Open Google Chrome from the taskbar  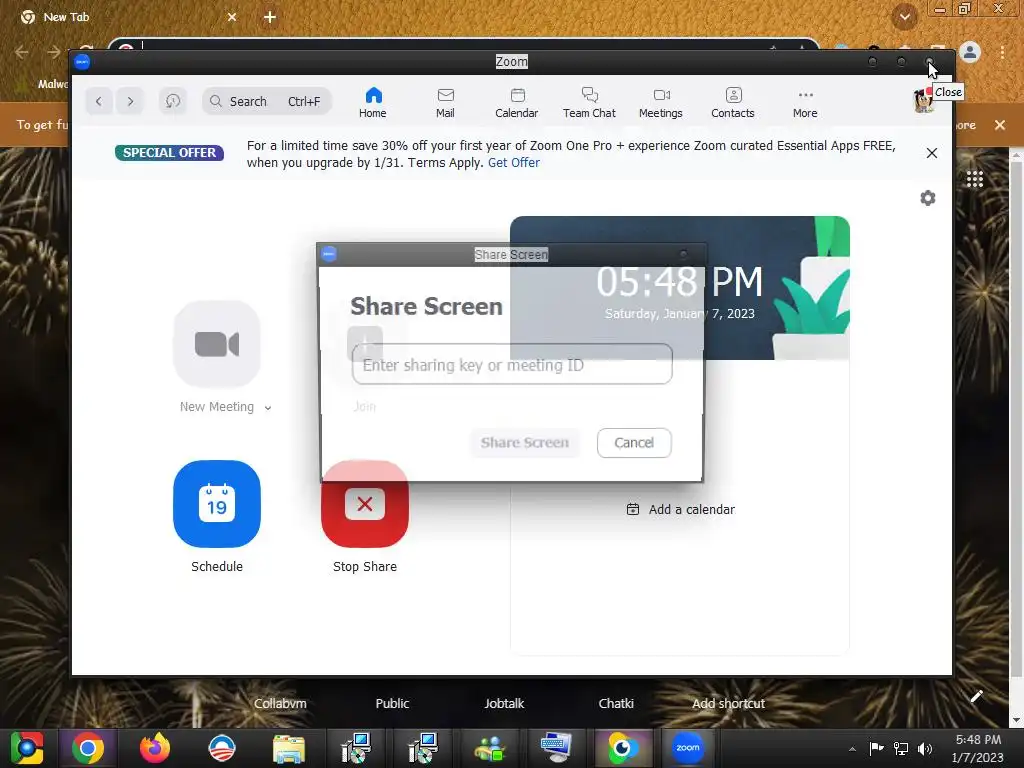(x=88, y=748)
